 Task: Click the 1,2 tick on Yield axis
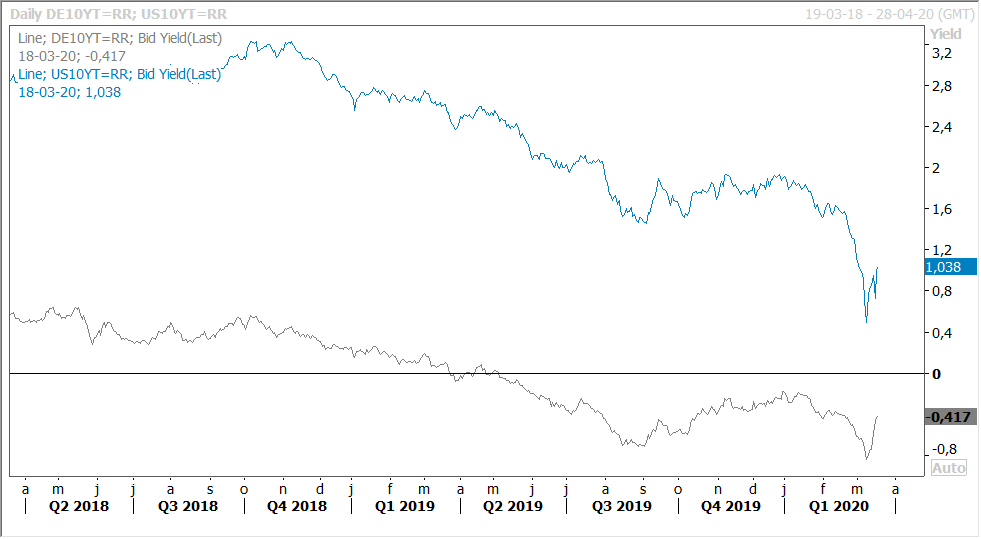click(942, 250)
